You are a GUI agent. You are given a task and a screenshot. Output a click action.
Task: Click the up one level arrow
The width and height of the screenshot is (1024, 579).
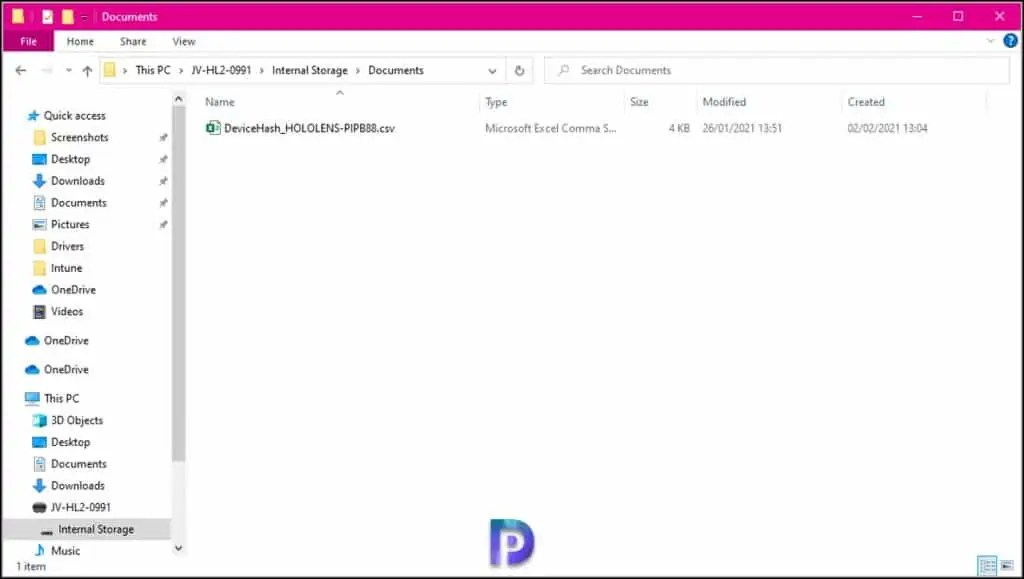[89, 70]
